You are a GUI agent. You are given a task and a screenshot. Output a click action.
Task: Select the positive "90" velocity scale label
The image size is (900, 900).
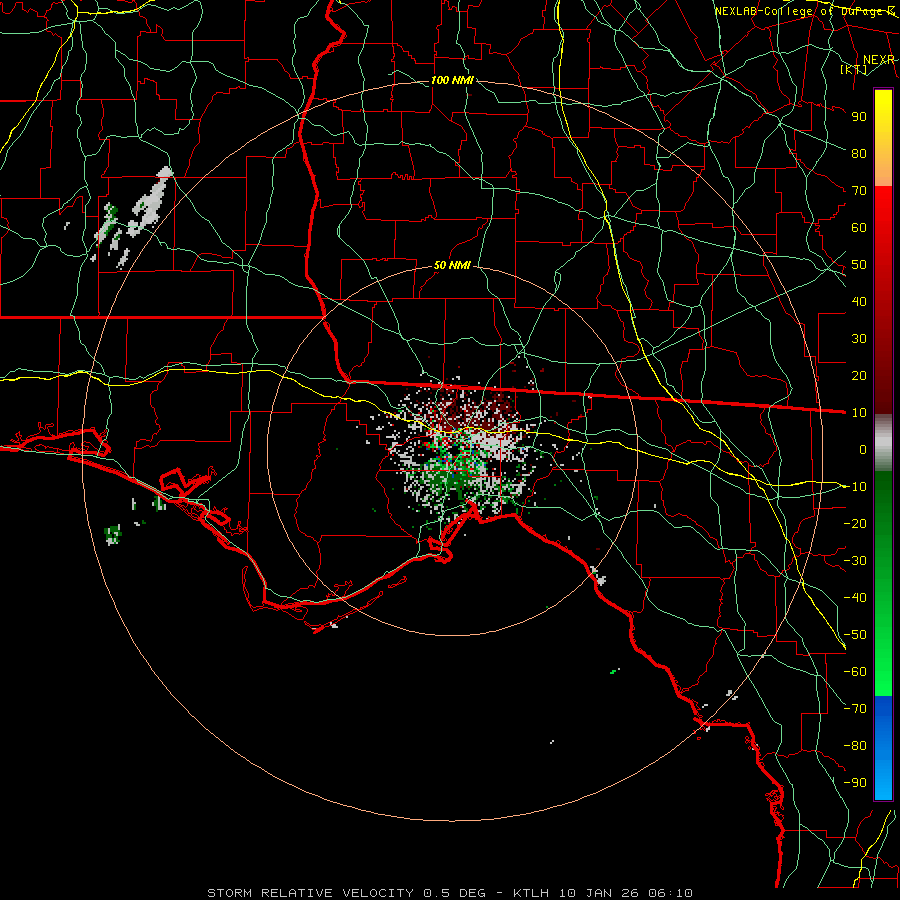[x=859, y=117]
